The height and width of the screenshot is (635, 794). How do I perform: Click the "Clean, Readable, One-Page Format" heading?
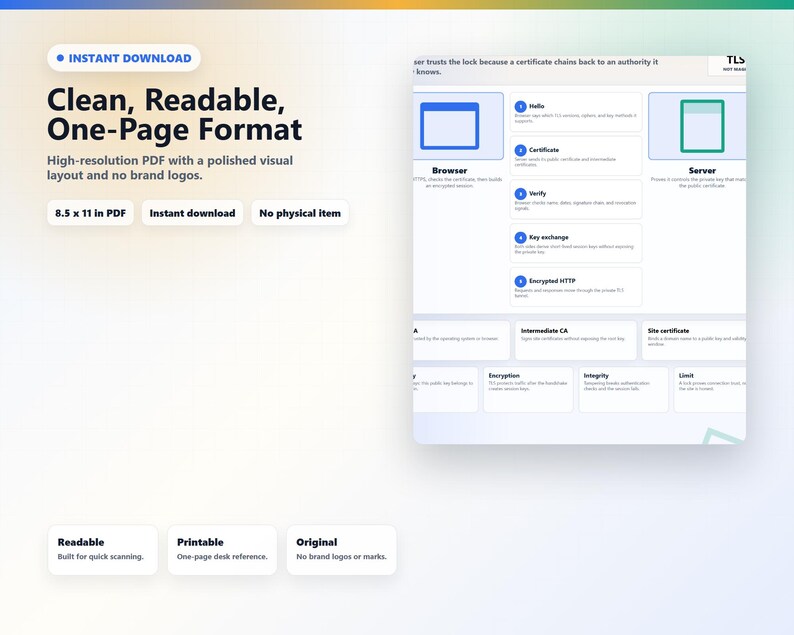pyautogui.click(x=175, y=114)
